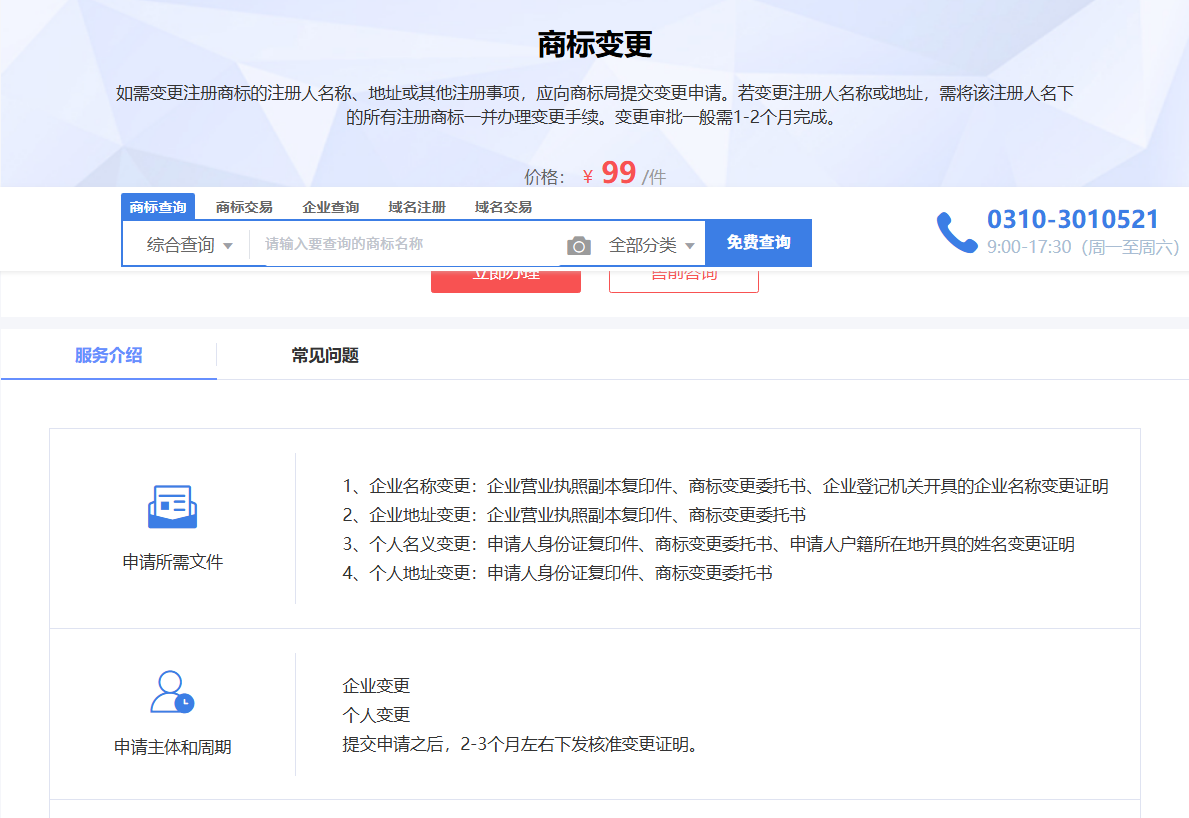
Task: Switch to the 商标交易 tab
Action: (x=244, y=207)
